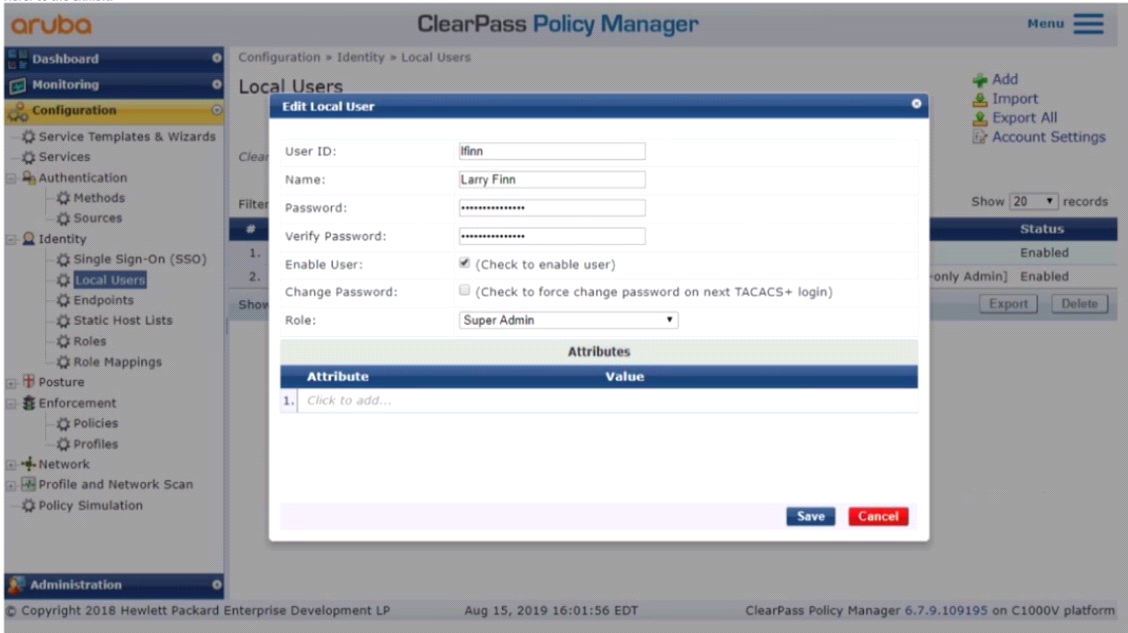Click the Add user plus icon
The image size is (1128, 633).
tap(980, 80)
